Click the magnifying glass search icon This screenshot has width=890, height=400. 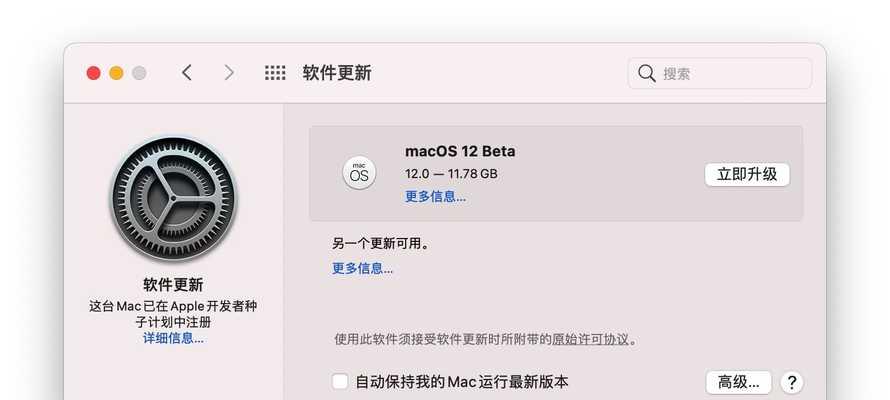pyautogui.click(x=646, y=73)
